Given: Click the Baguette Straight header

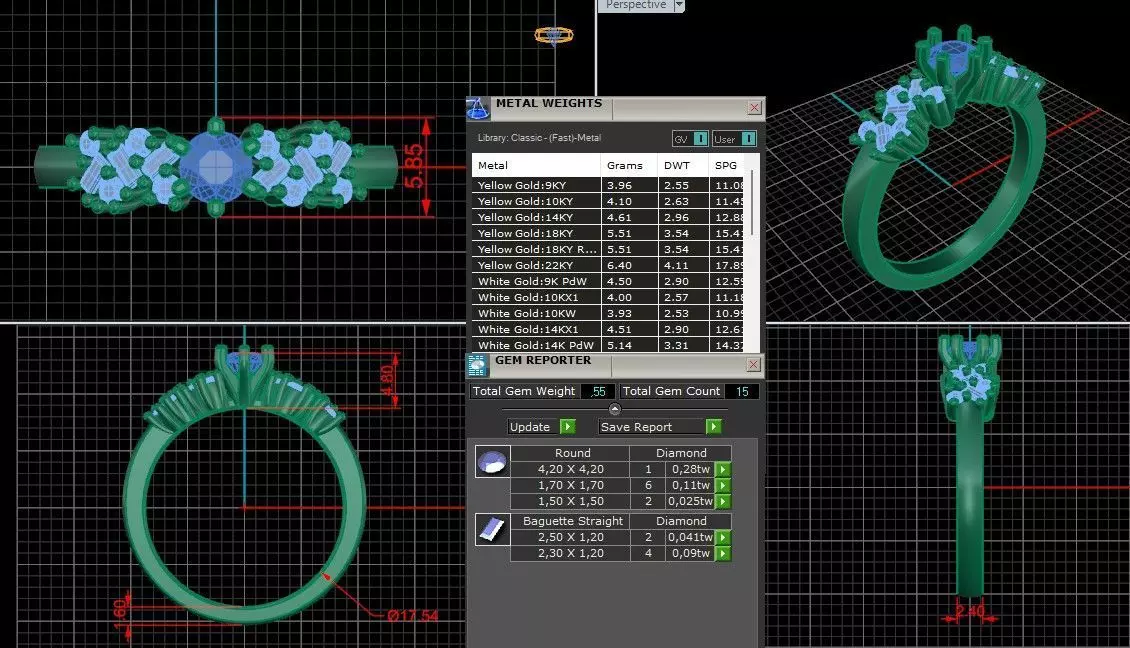Looking at the screenshot, I should click(572, 520).
